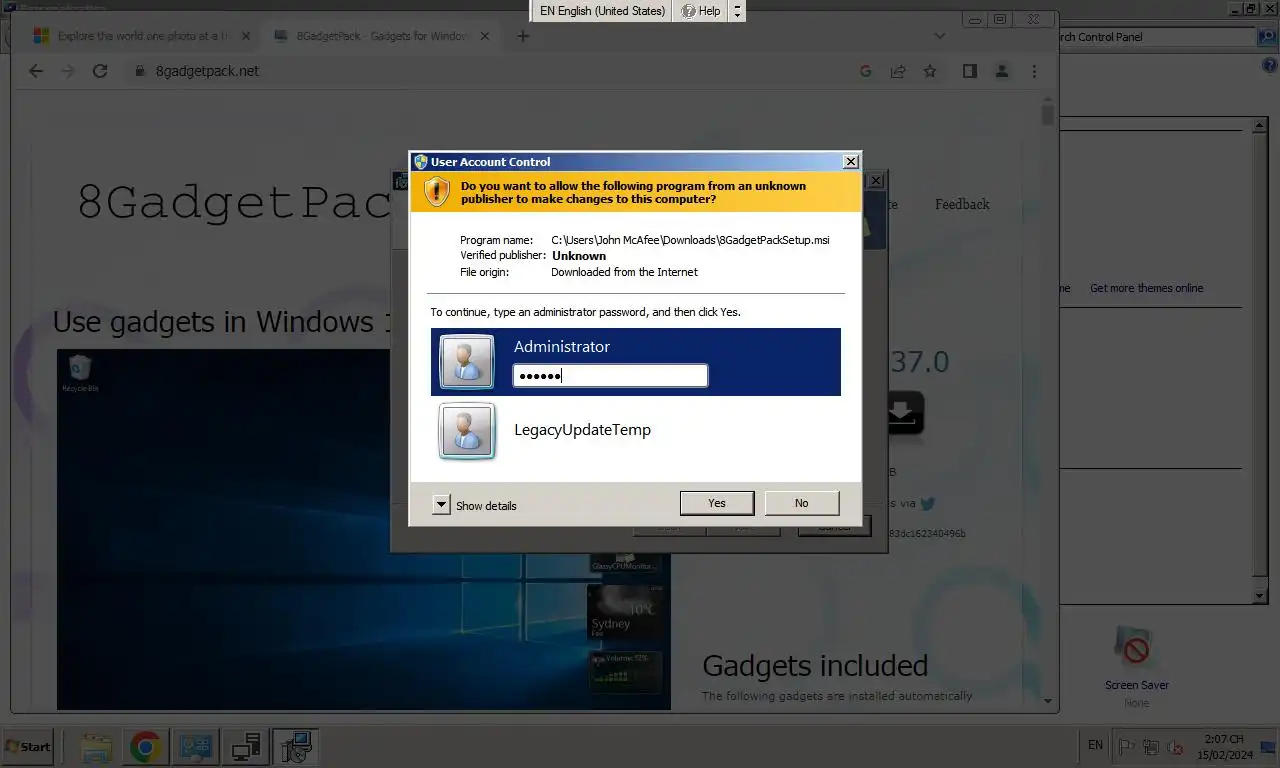Confirm with the Yes button
The width and height of the screenshot is (1280, 768).
[717, 503]
